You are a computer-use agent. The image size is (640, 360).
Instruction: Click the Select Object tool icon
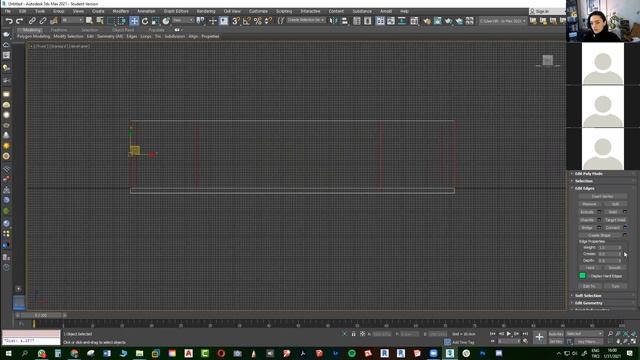pos(89,21)
